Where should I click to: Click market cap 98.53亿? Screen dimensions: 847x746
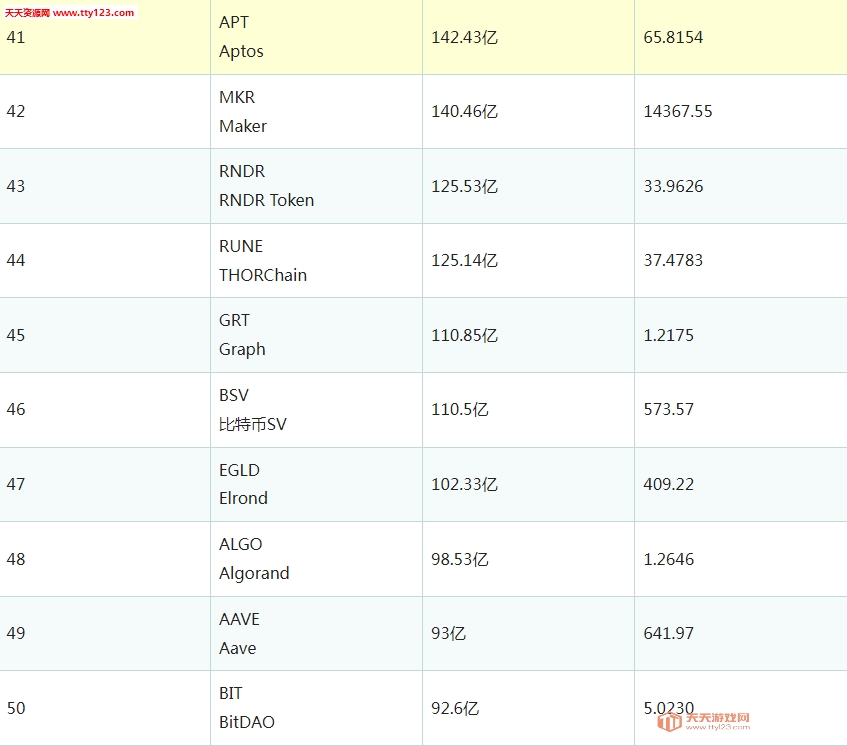tap(460, 559)
